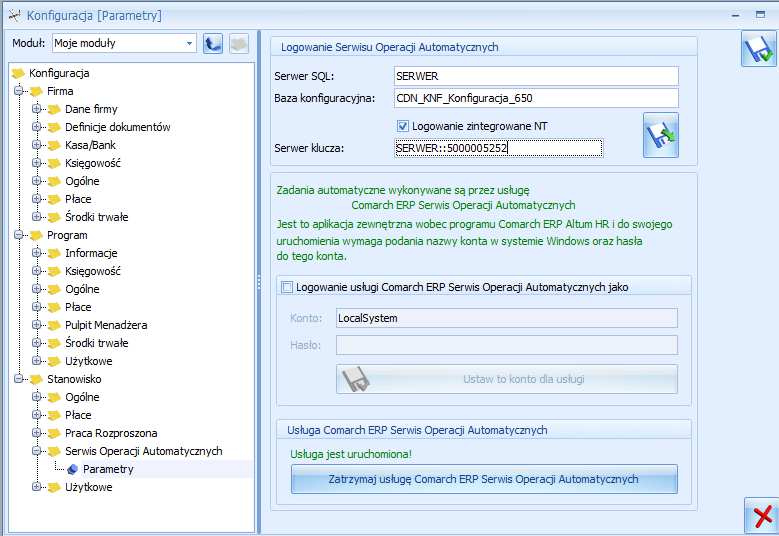
Task: Click the Praca Rozproszona folder icon
Action: pos(54,433)
